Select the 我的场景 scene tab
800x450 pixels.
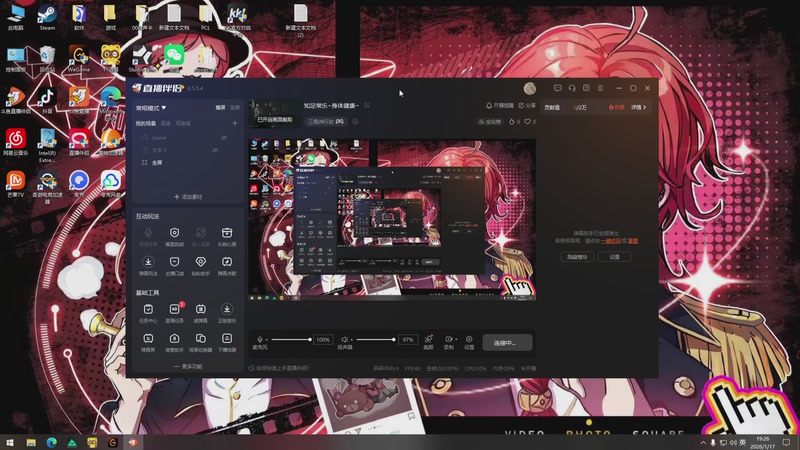tap(145, 123)
